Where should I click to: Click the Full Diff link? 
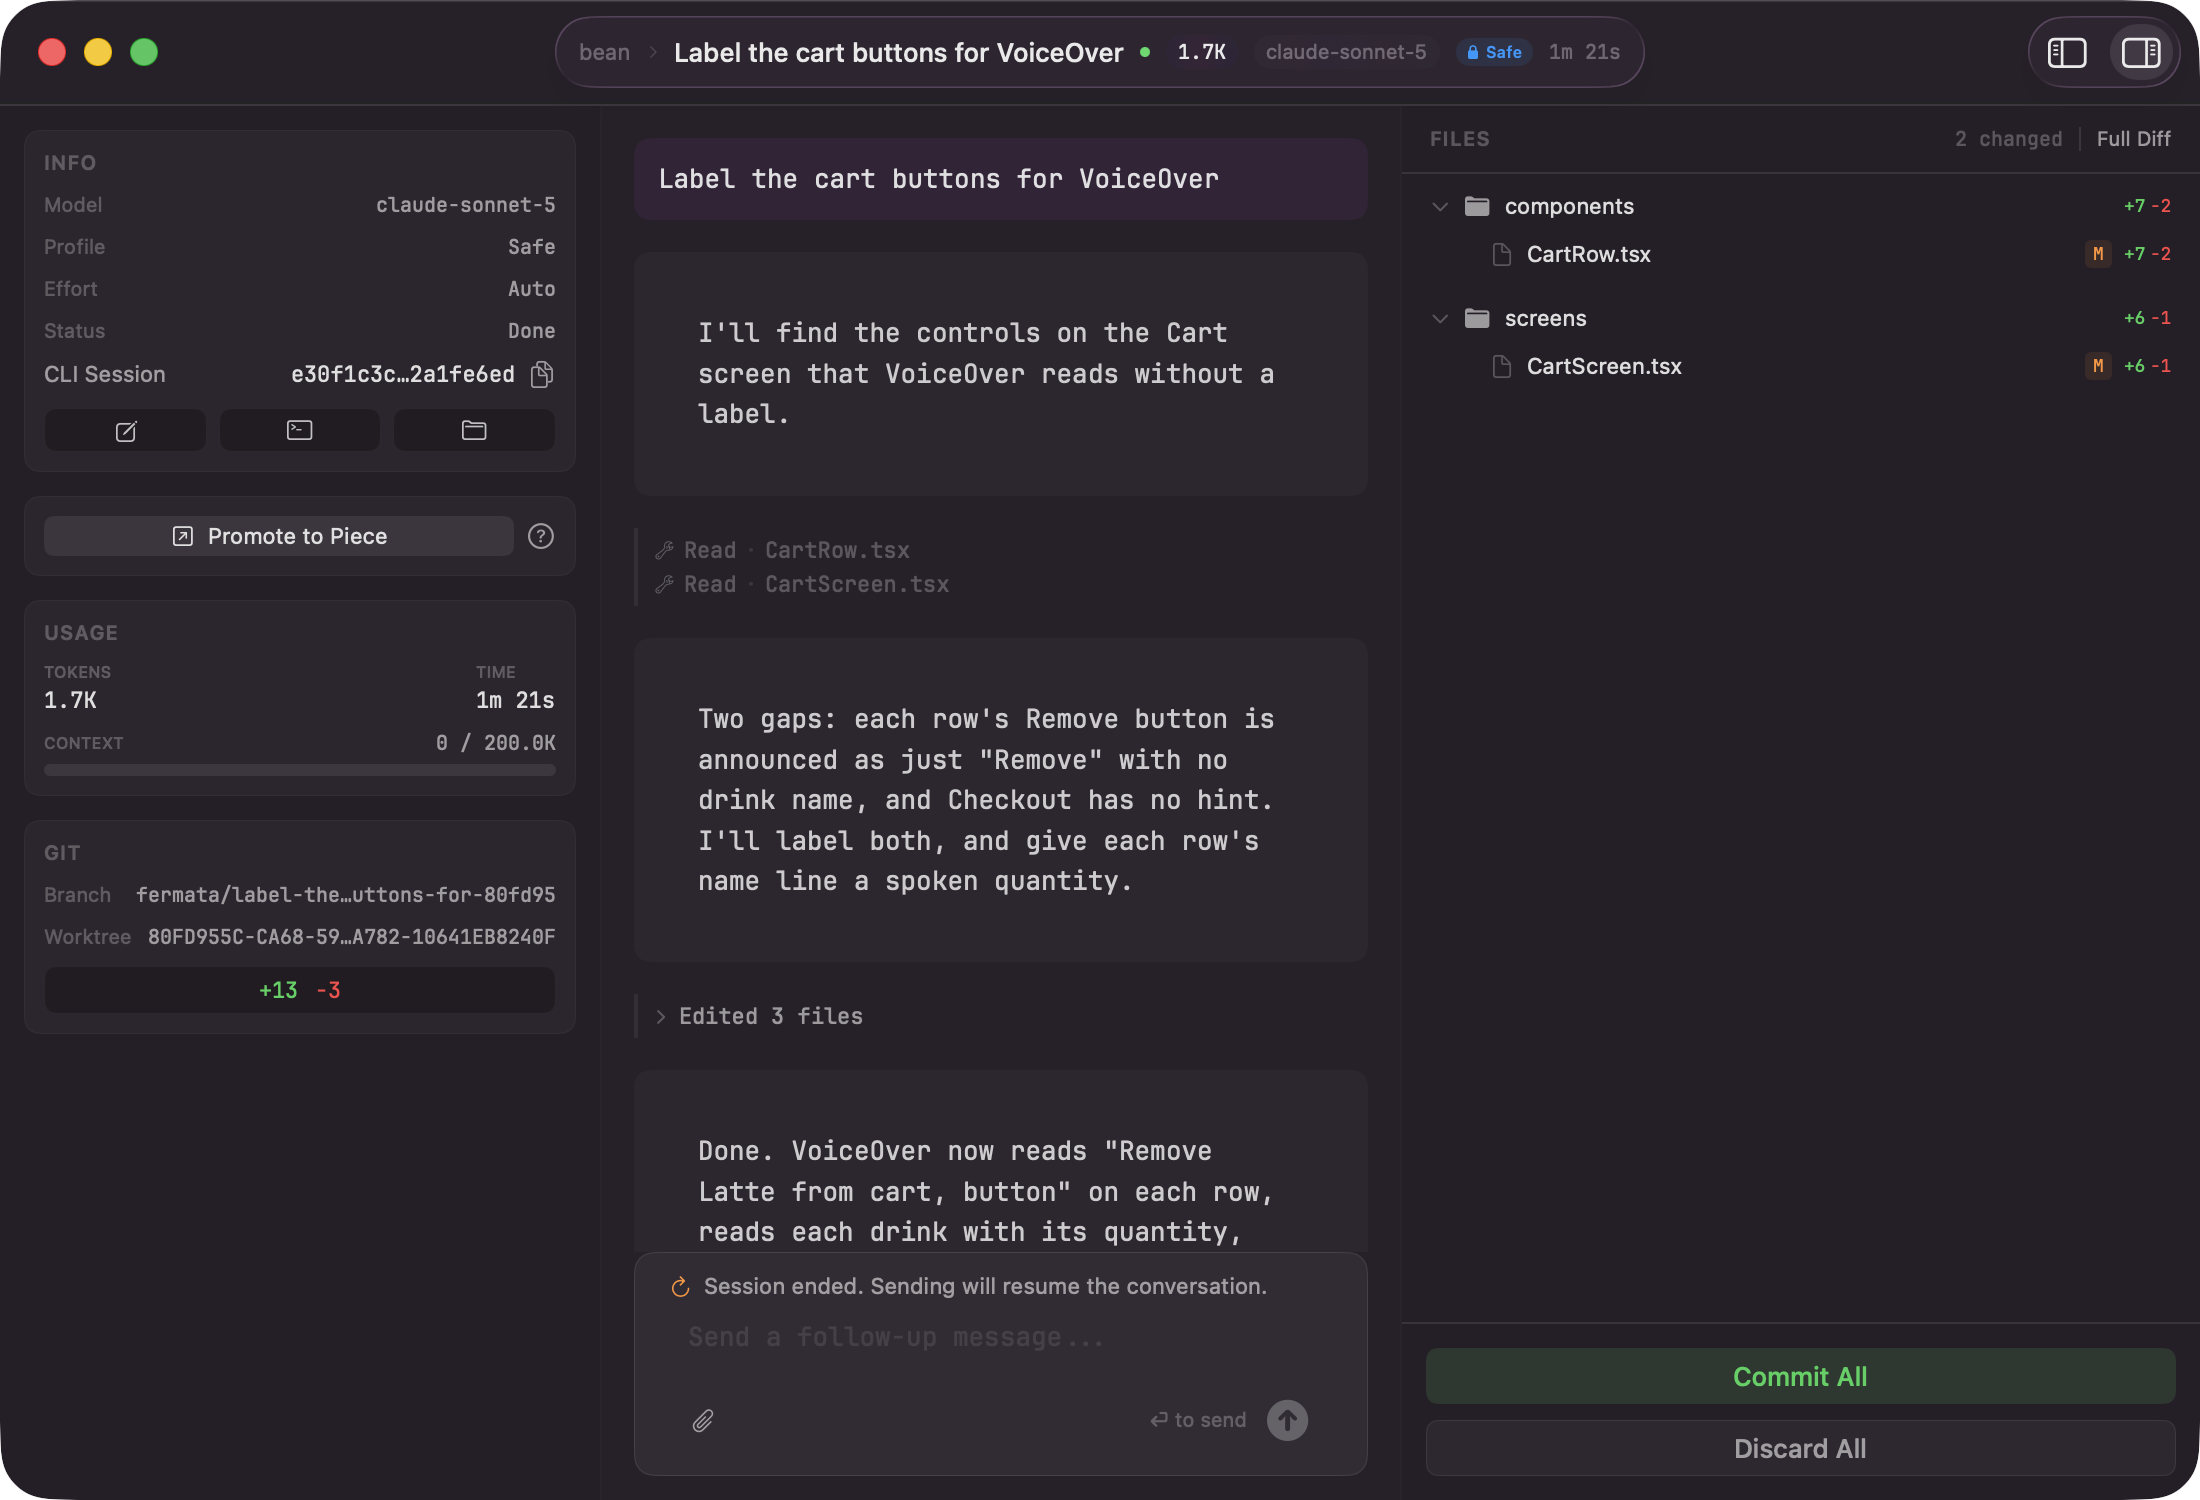click(2133, 139)
